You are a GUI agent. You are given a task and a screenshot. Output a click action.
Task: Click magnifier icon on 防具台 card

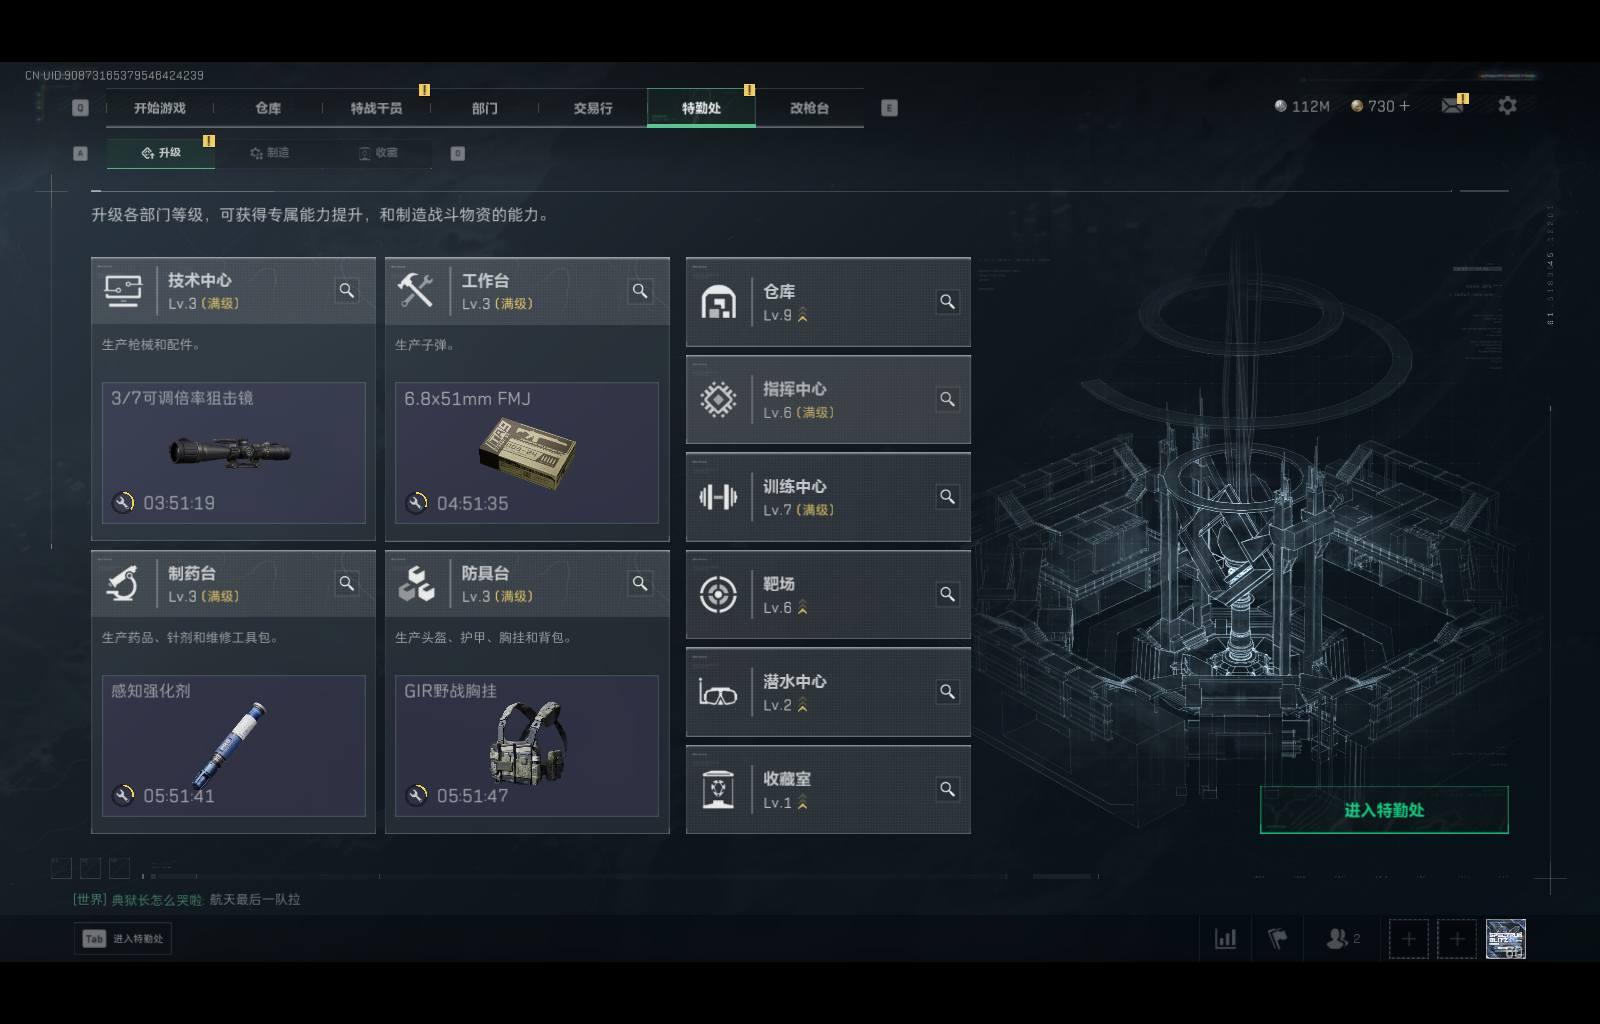pyautogui.click(x=640, y=584)
